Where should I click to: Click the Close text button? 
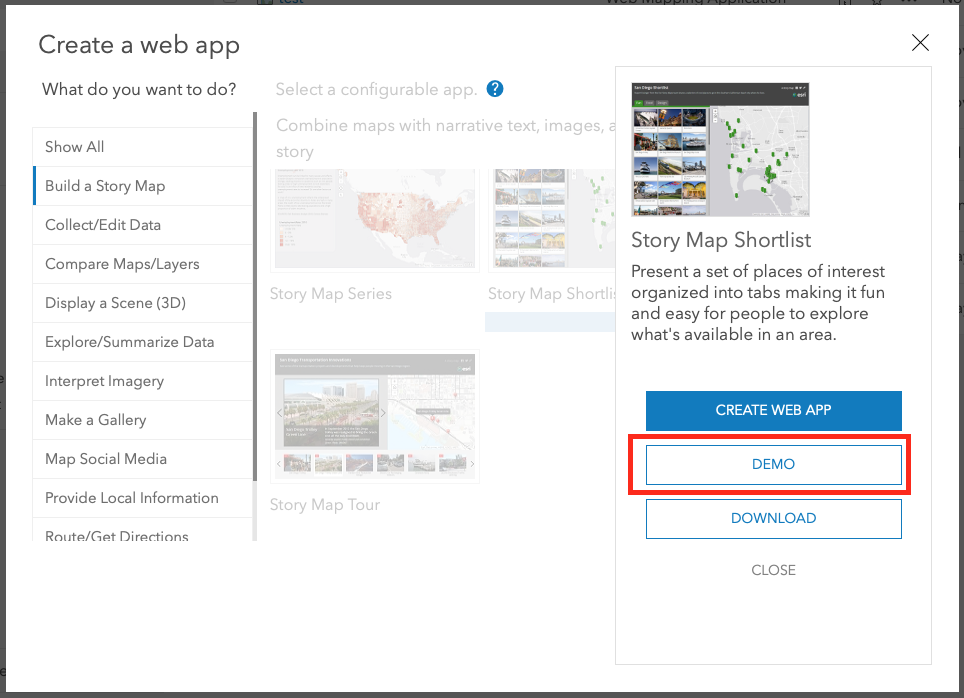click(x=773, y=570)
